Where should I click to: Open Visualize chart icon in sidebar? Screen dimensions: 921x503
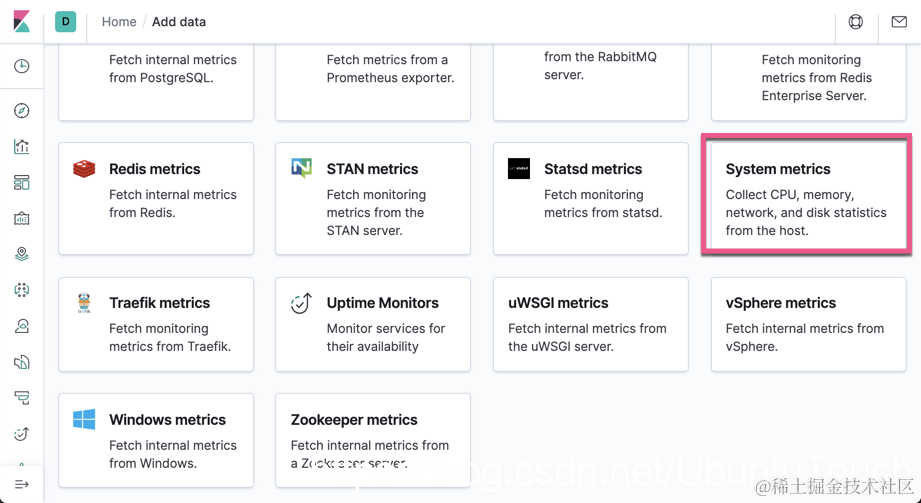[x=22, y=147]
